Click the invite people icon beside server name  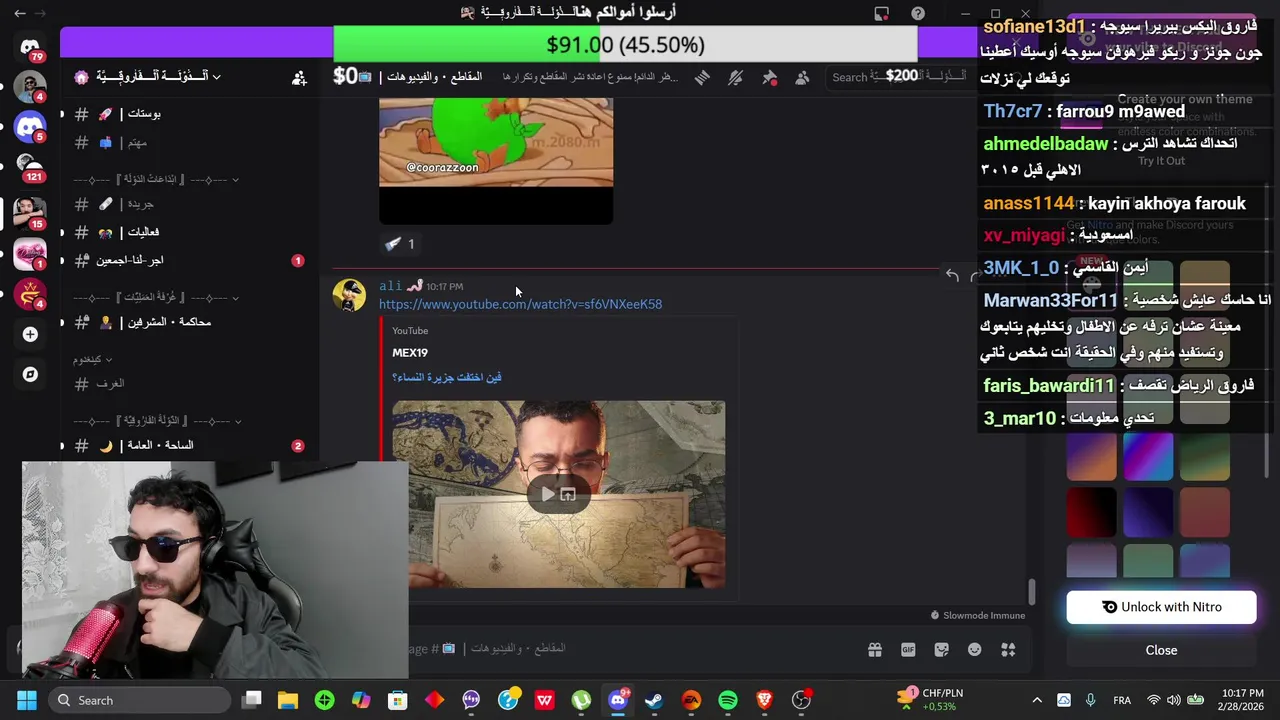pos(299,77)
